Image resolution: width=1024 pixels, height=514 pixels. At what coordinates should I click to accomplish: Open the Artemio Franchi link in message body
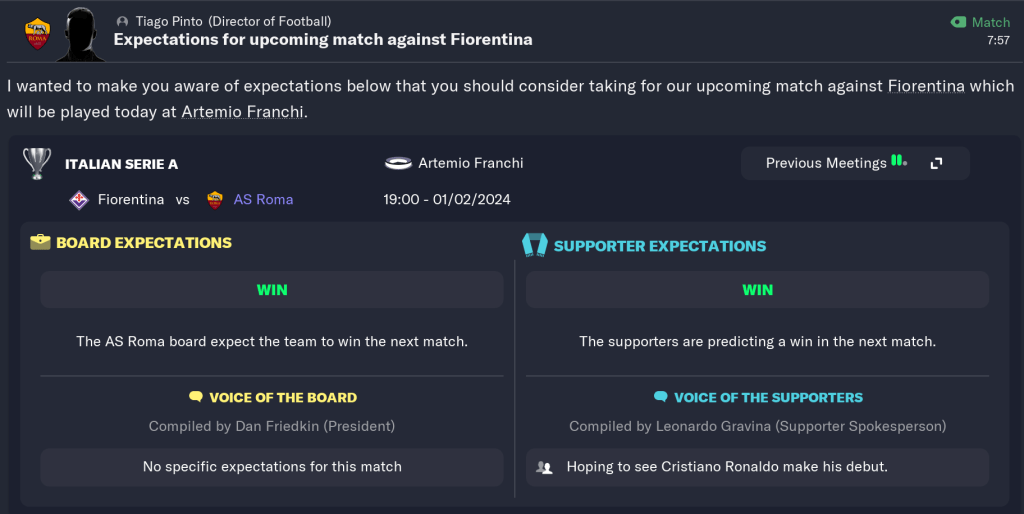(241, 111)
